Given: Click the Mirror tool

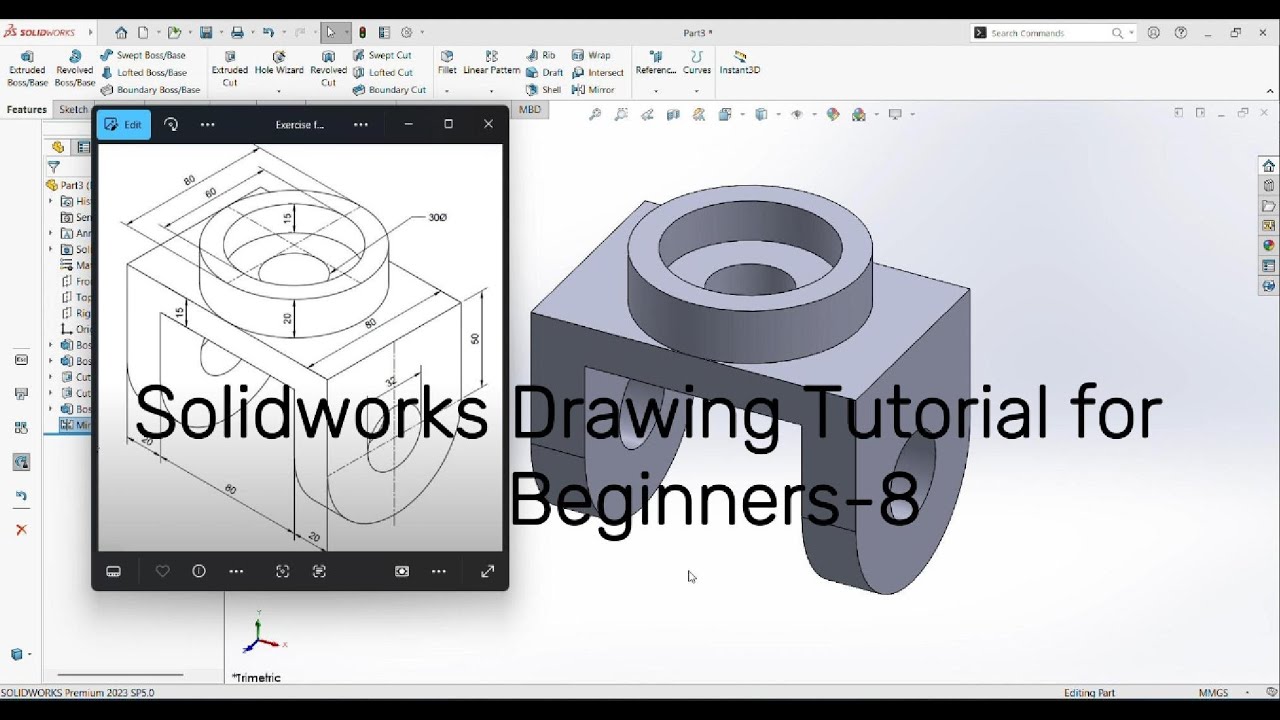Looking at the screenshot, I should 594,89.
